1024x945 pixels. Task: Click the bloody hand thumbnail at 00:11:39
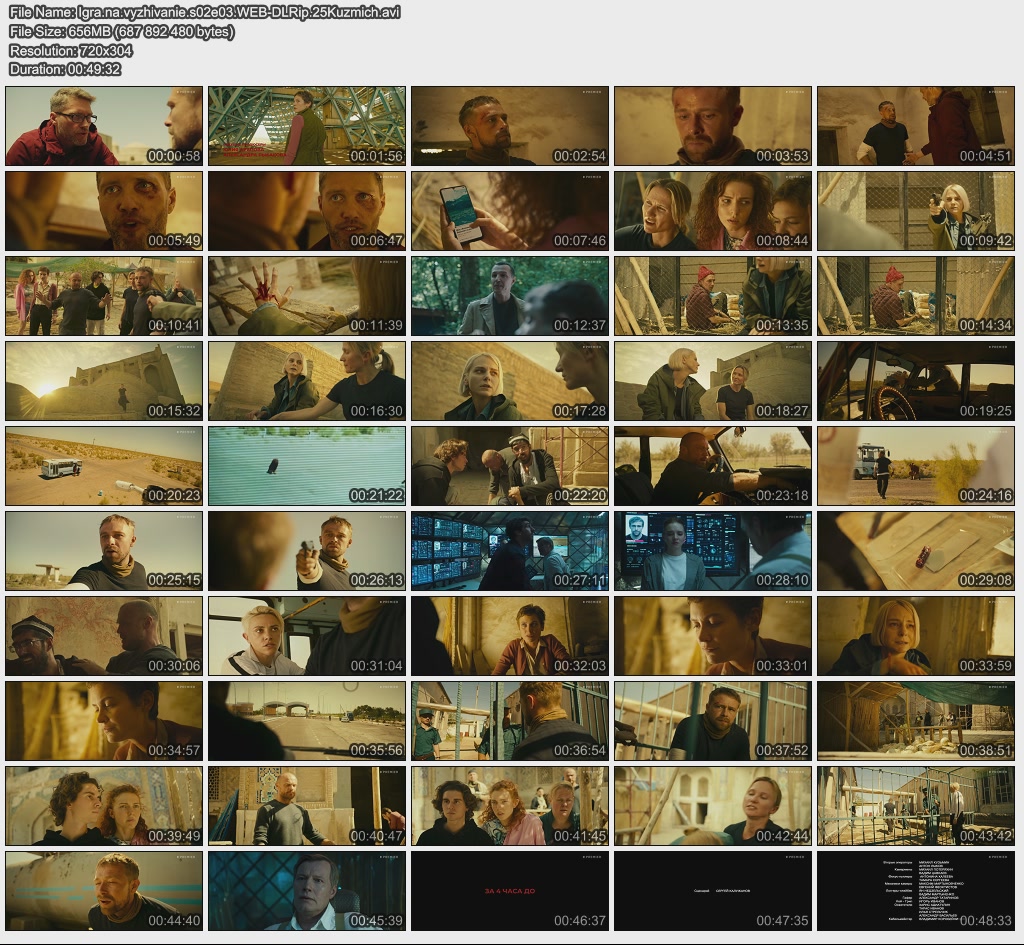[307, 296]
